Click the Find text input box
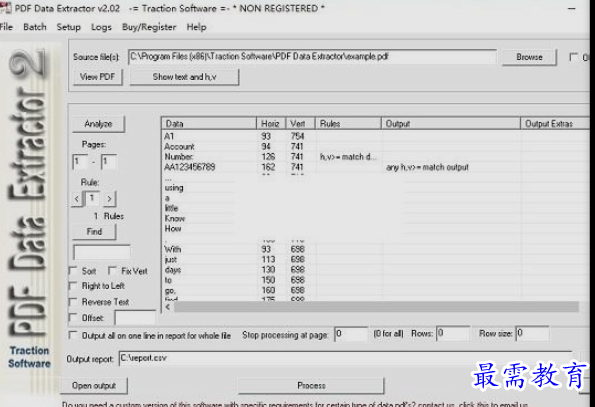The image size is (595, 407). (102, 252)
